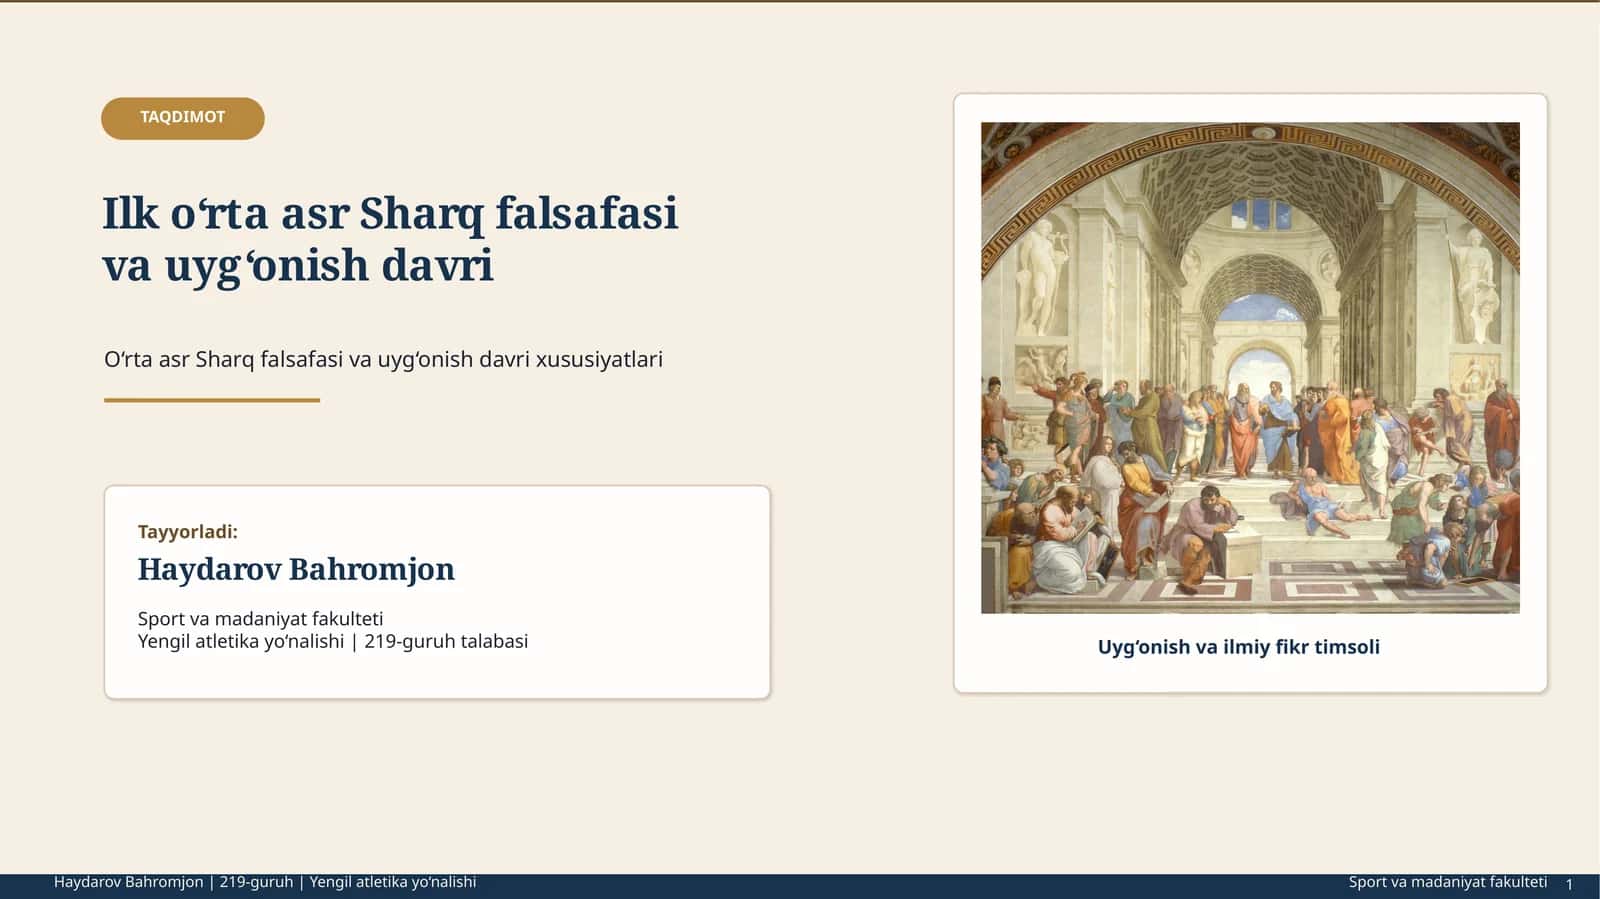Click the 'Tayyorladi:' label

[188, 532]
